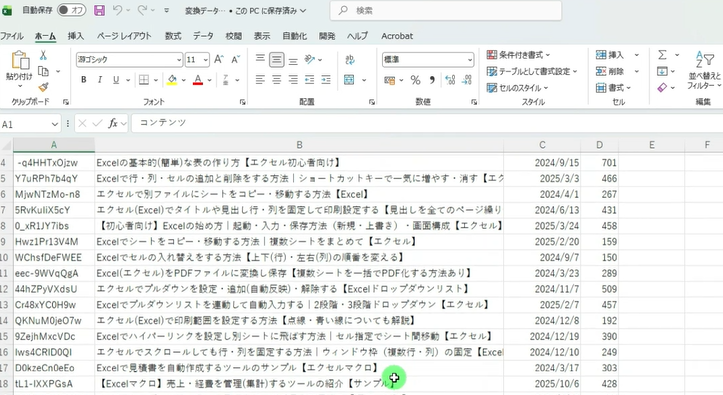Open the font size dropdown
This screenshot has height=395, width=723.
pos(205,60)
